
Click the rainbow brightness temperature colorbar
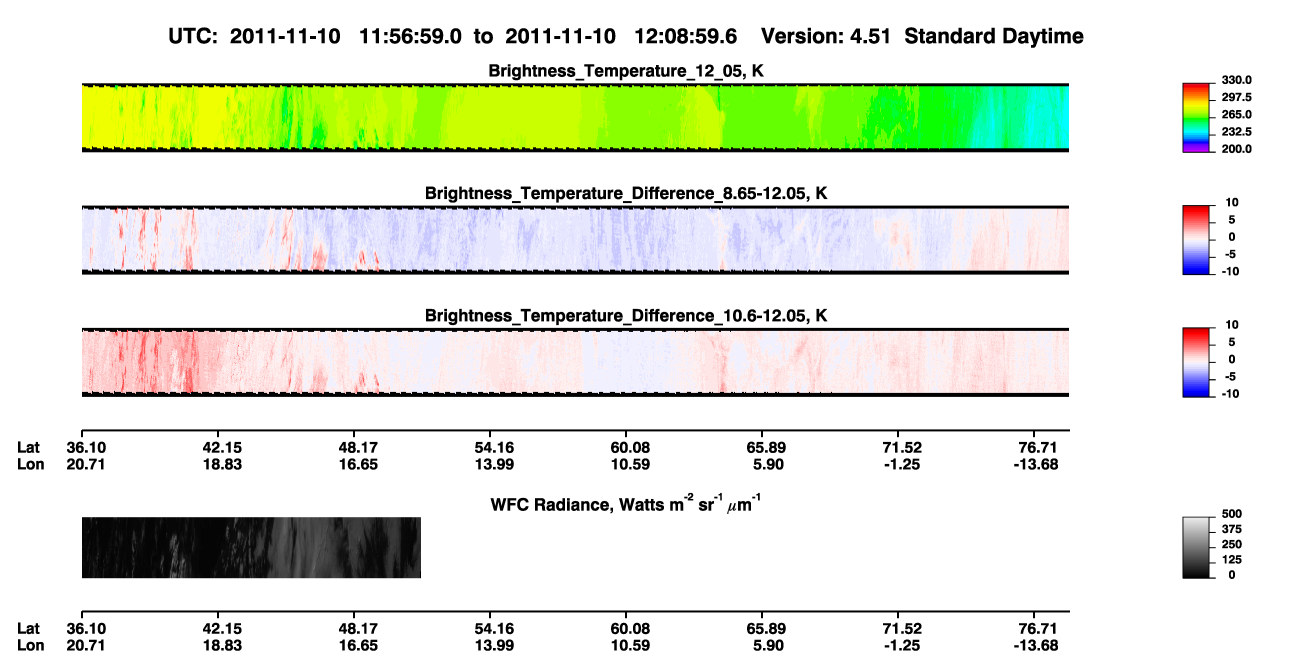(x=1196, y=118)
